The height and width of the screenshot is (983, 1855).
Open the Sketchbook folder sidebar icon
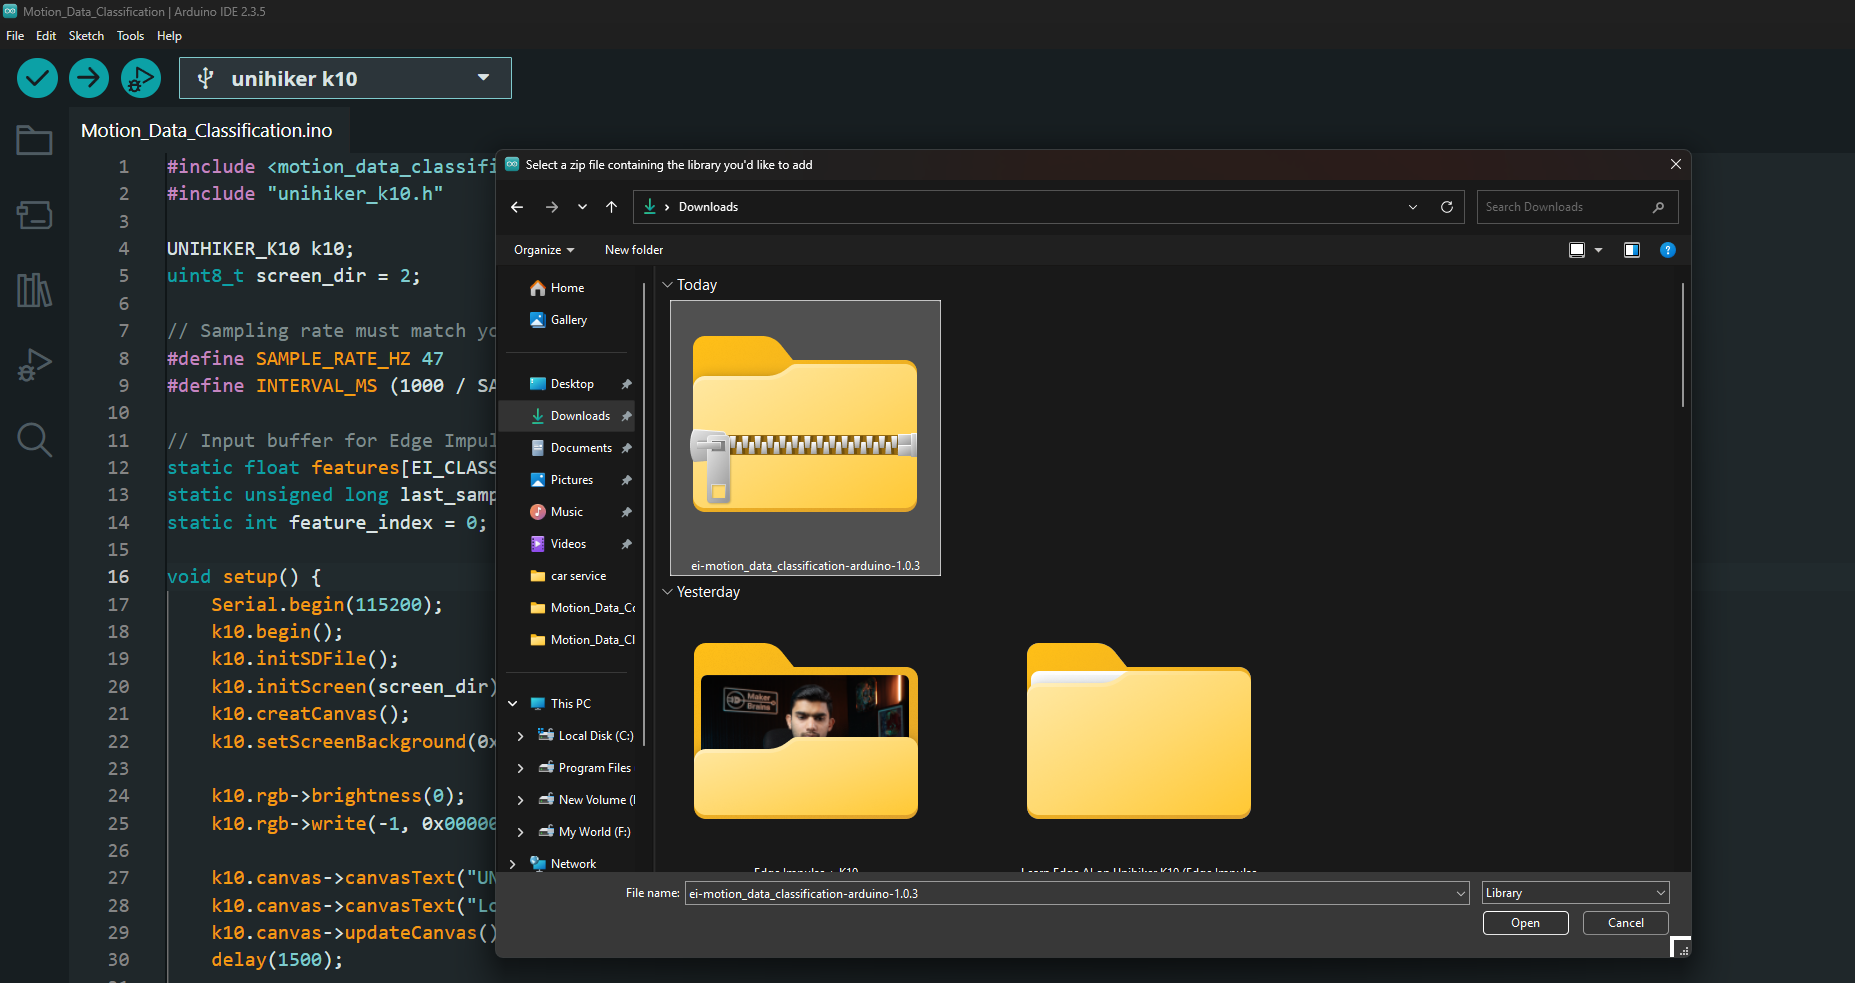click(x=34, y=141)
